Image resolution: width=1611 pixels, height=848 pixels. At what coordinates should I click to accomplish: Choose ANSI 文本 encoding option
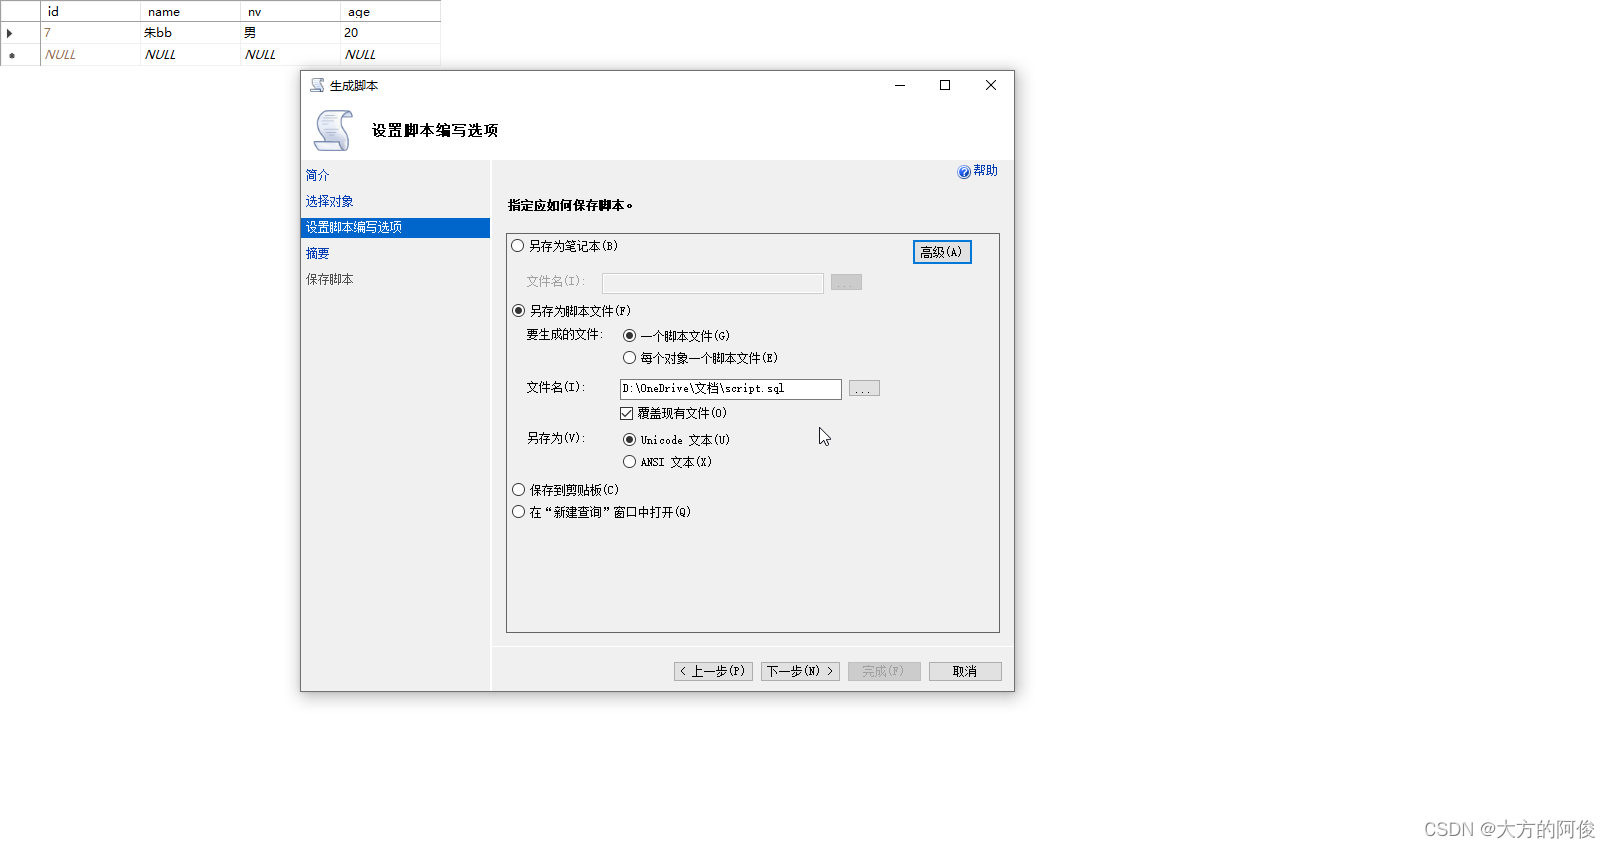point(629,462)
